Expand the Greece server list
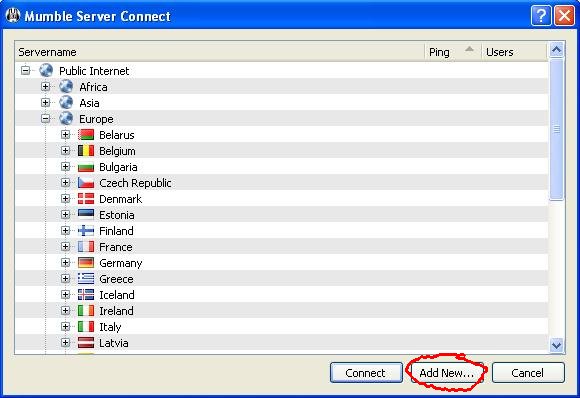This screenshot has height=398, width=580. 65,279
